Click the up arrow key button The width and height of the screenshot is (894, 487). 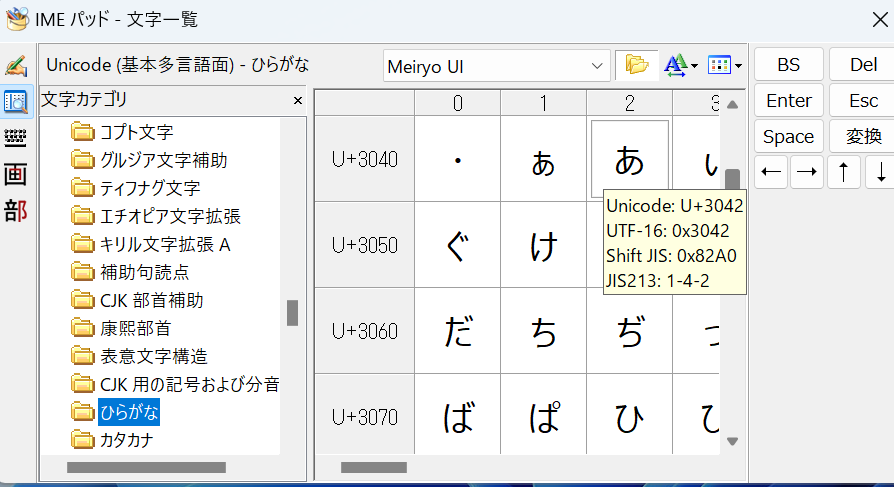[x=844, y=172]
